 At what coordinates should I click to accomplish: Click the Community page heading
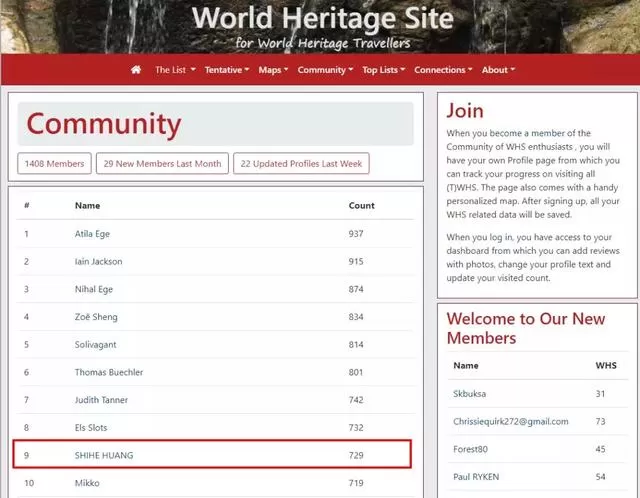click(x=104, y=124)
